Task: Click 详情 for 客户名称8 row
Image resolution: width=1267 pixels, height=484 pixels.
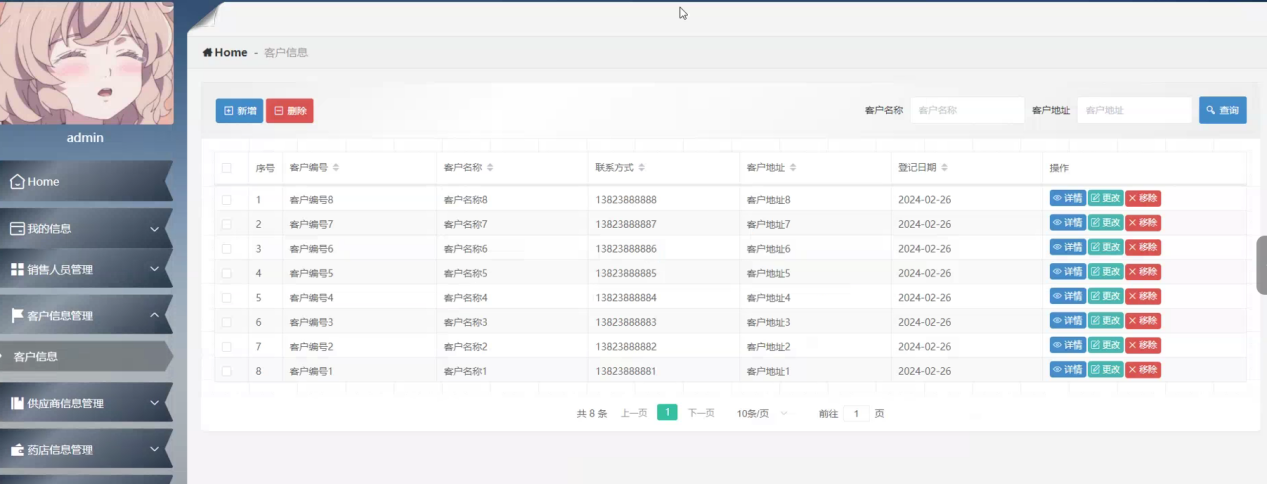Action: coord(1067,199)
